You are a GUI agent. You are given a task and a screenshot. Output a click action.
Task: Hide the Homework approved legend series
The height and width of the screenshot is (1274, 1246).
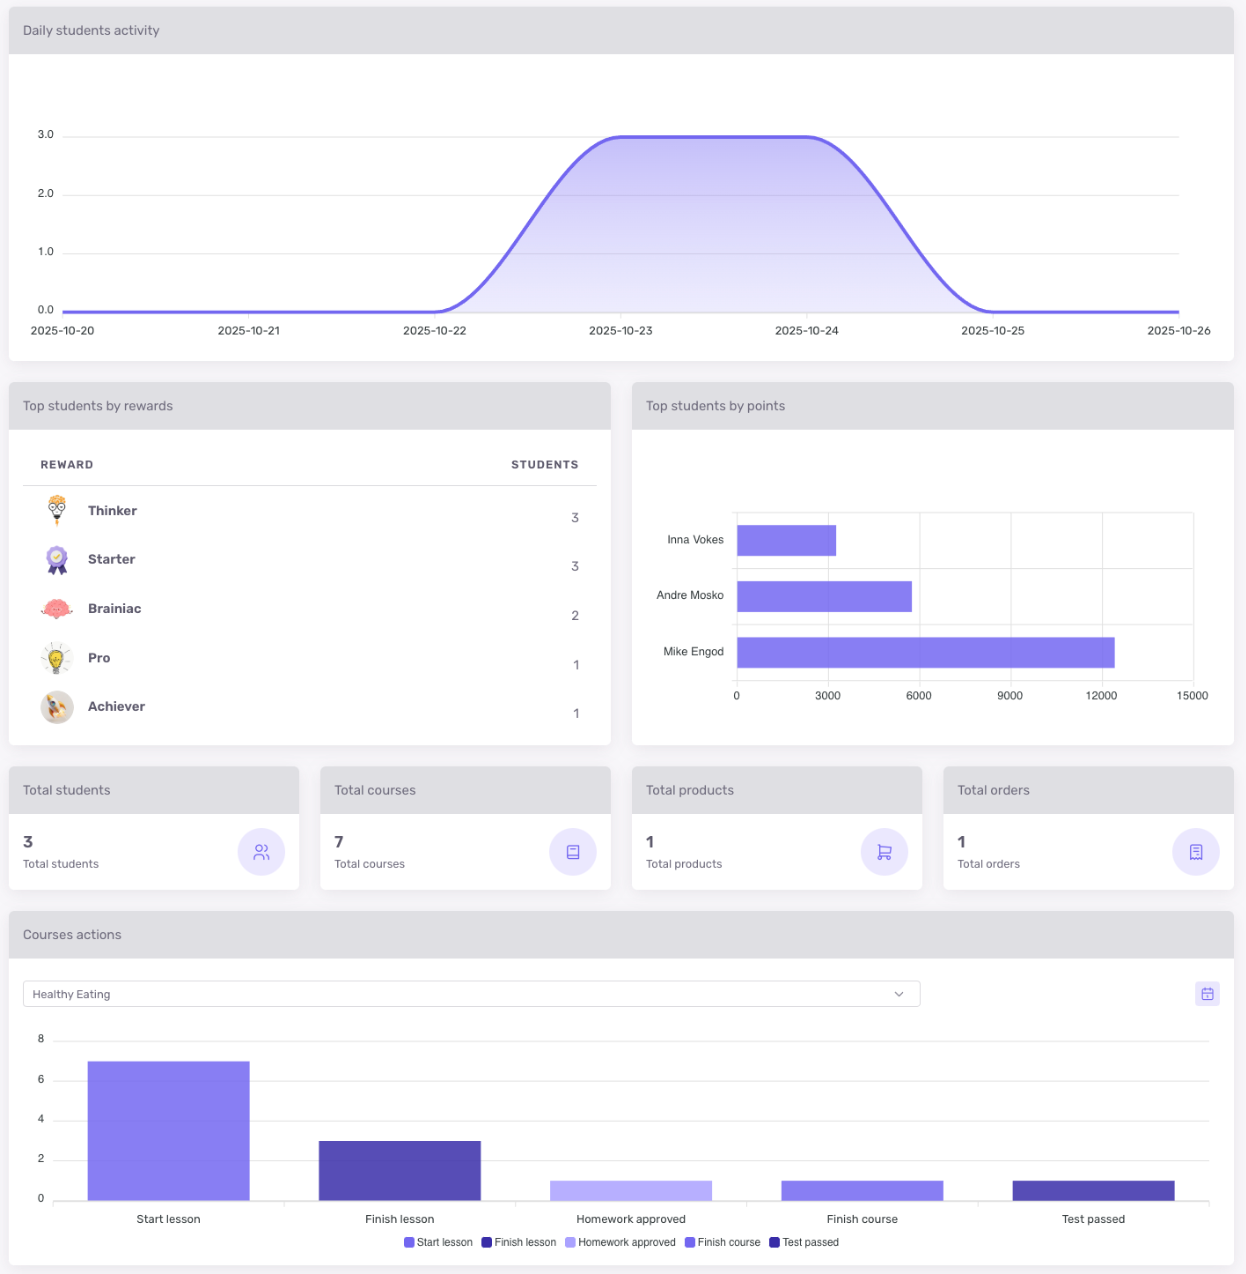(x=620, y=1243)
